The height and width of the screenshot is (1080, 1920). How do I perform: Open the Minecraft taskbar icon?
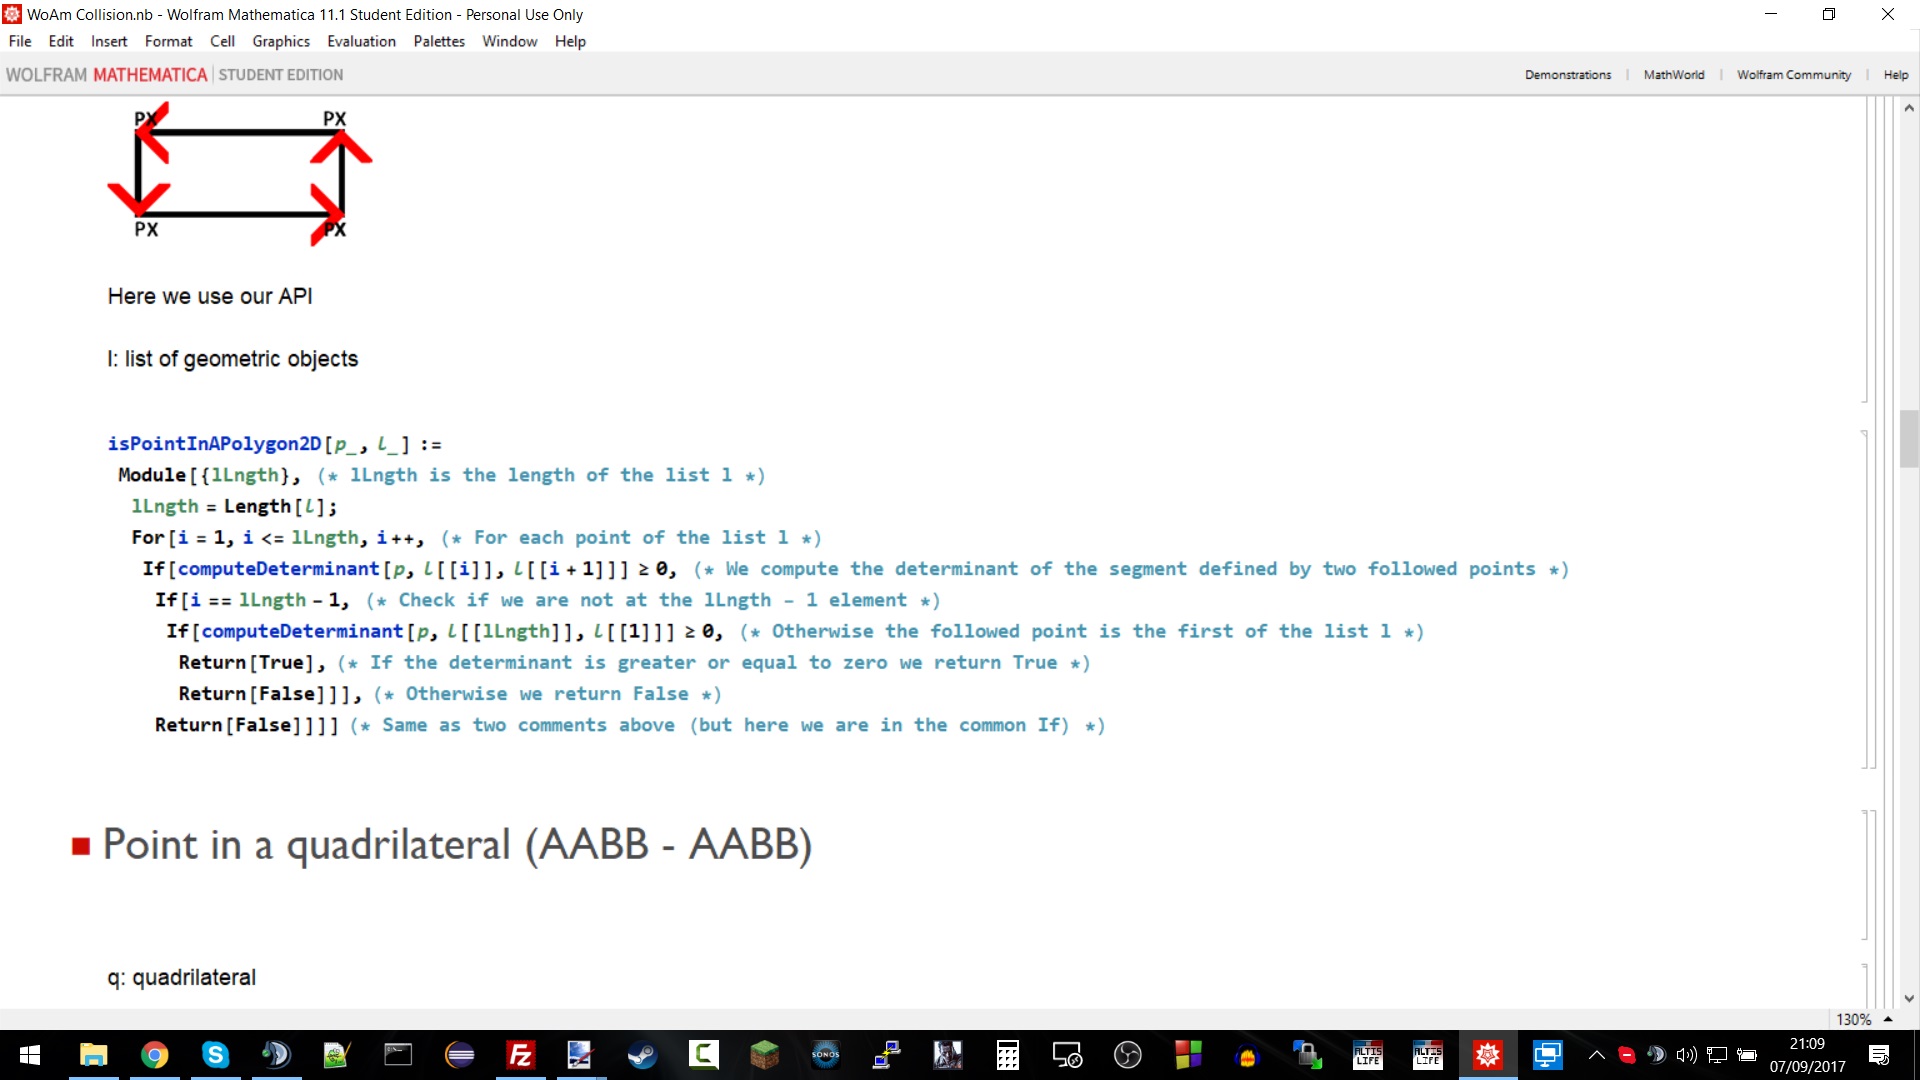[x=764, y=1055]
